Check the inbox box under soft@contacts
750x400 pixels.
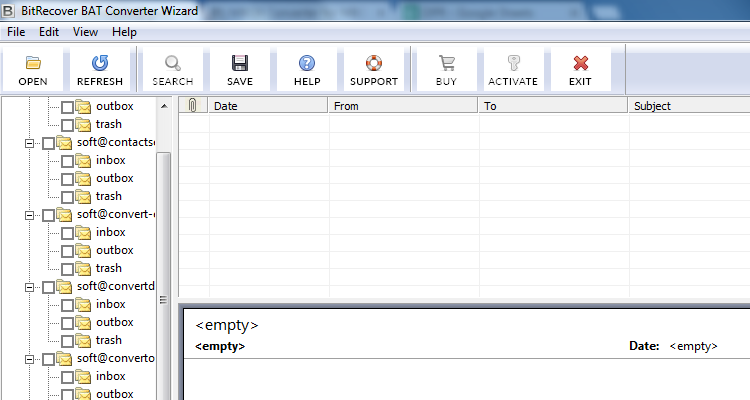(67, 161)
